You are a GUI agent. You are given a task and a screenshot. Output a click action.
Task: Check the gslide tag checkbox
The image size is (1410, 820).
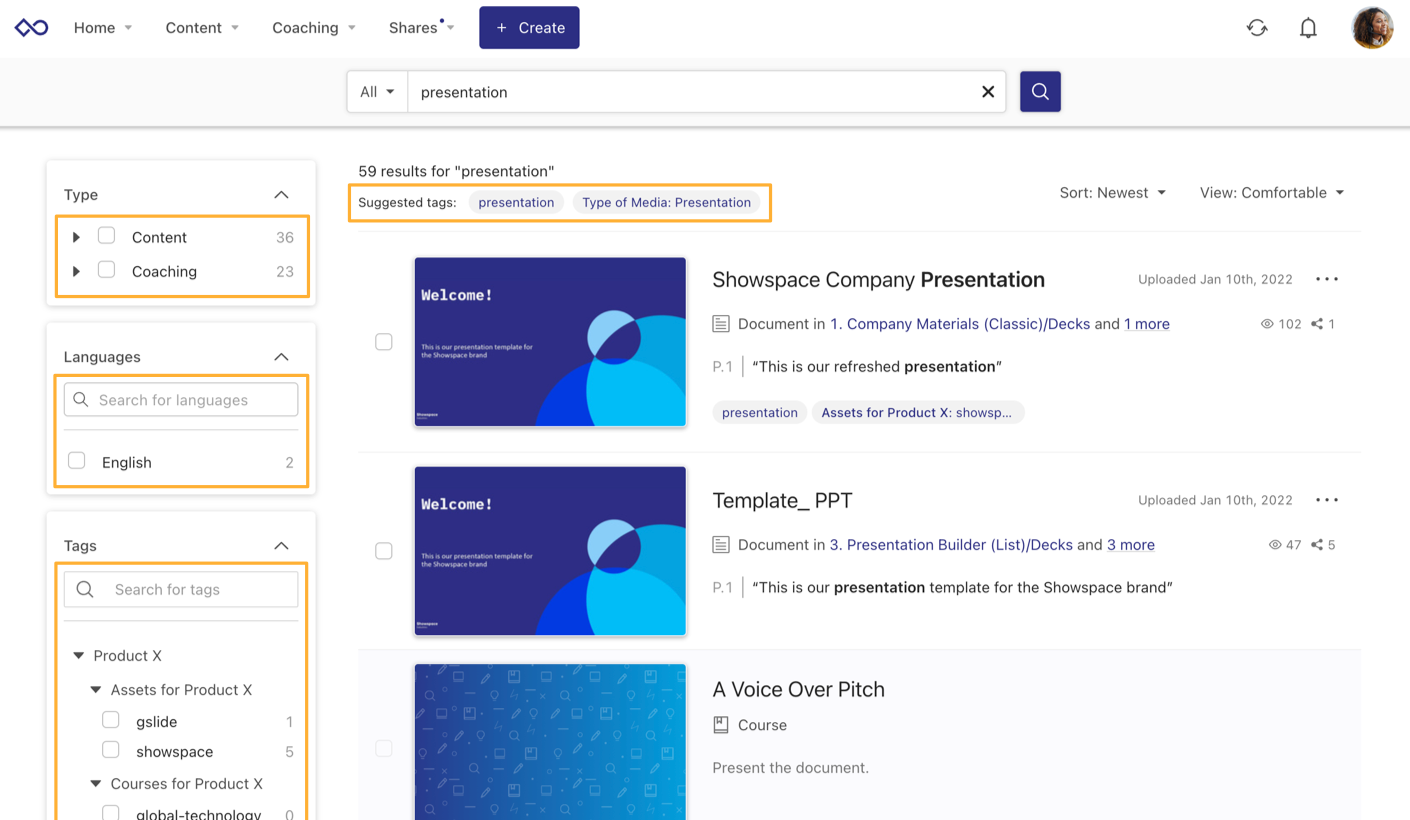coord(111,720)
